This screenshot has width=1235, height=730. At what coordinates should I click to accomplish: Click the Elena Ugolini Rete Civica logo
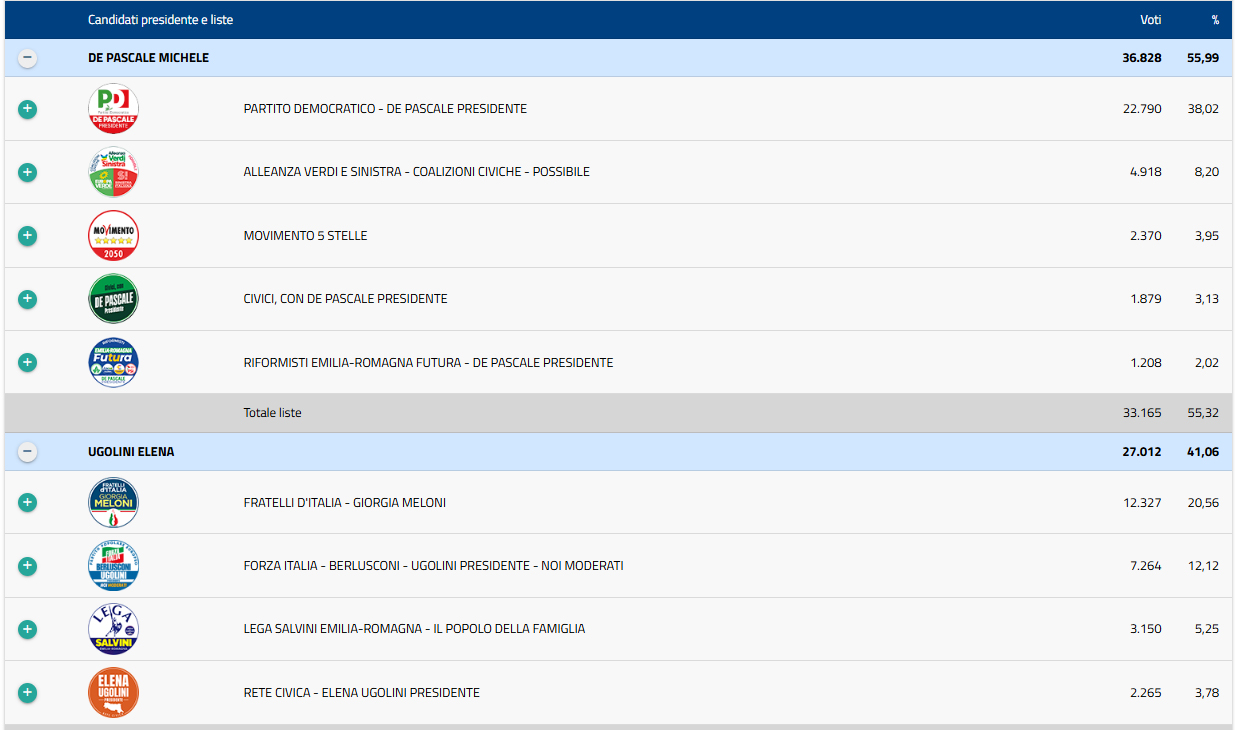(x=113, y=693)
